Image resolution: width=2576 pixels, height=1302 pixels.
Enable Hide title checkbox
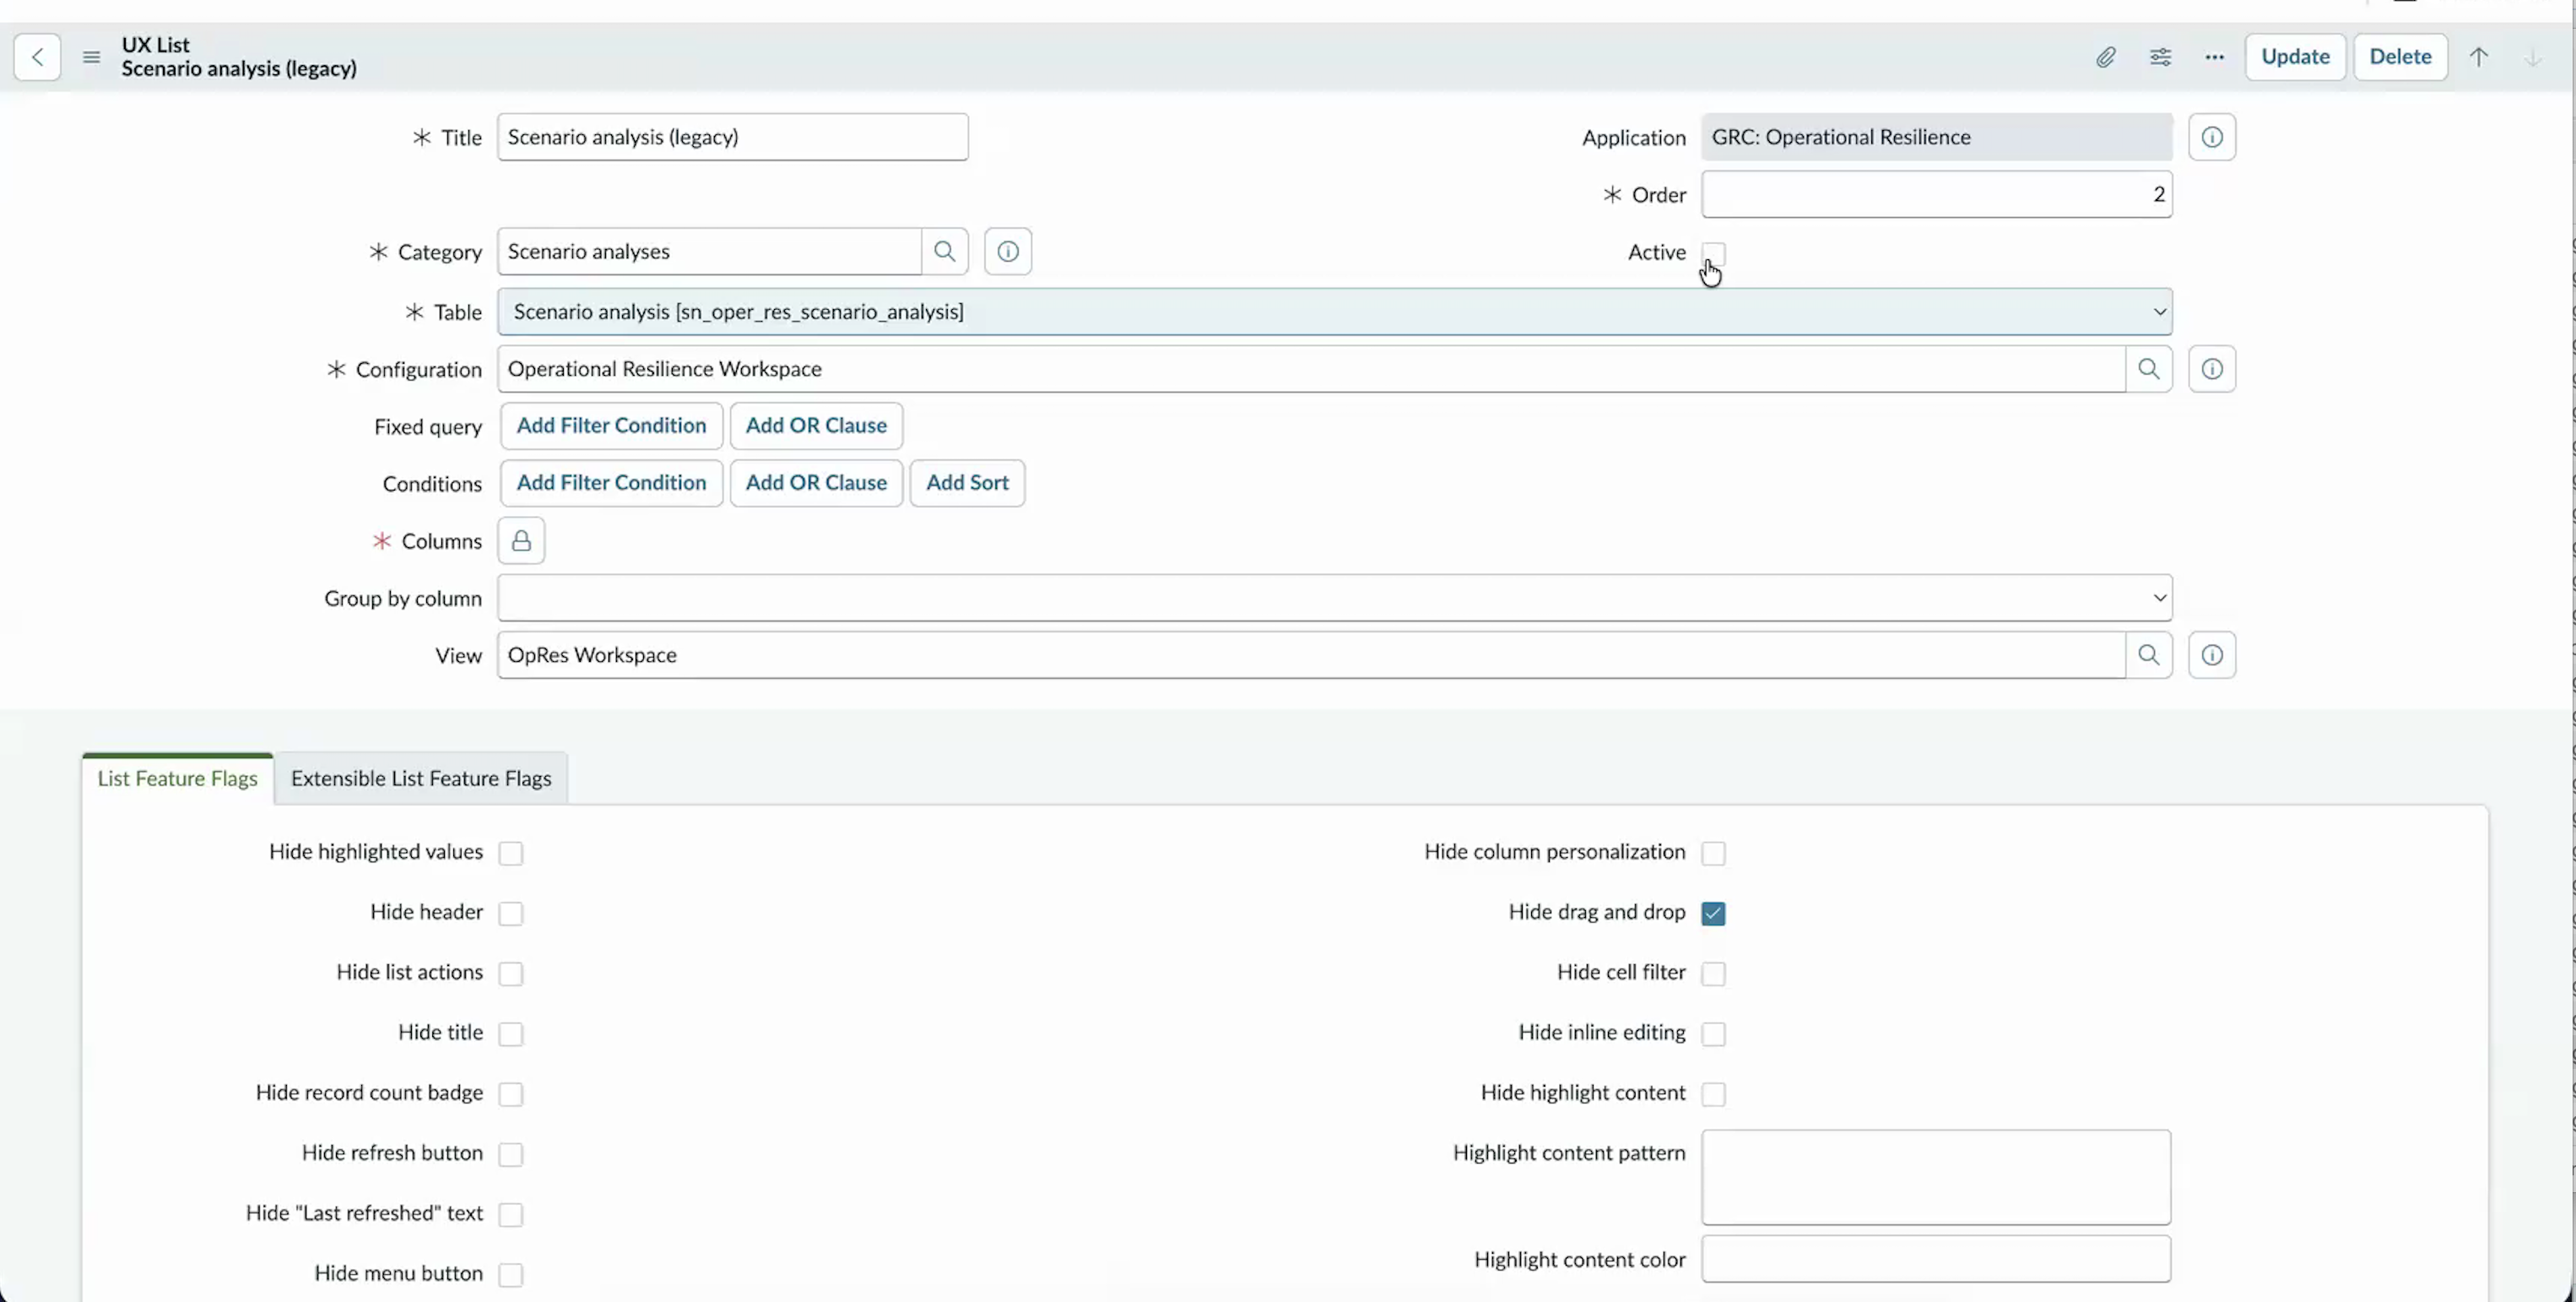pos(511,1033)
